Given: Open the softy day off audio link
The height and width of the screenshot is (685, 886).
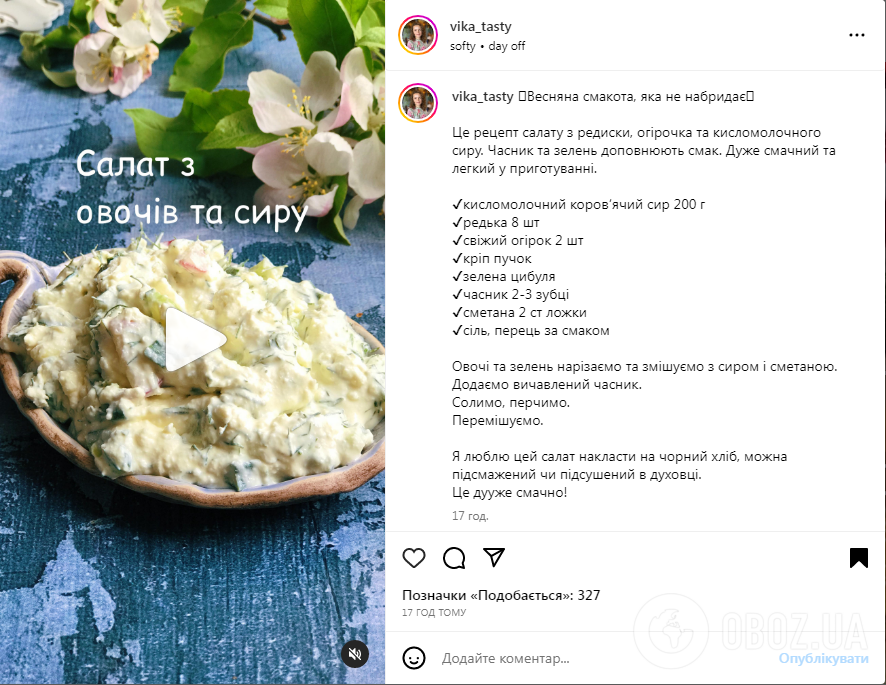Looking at the screenshot, I should tap(487, 46).
